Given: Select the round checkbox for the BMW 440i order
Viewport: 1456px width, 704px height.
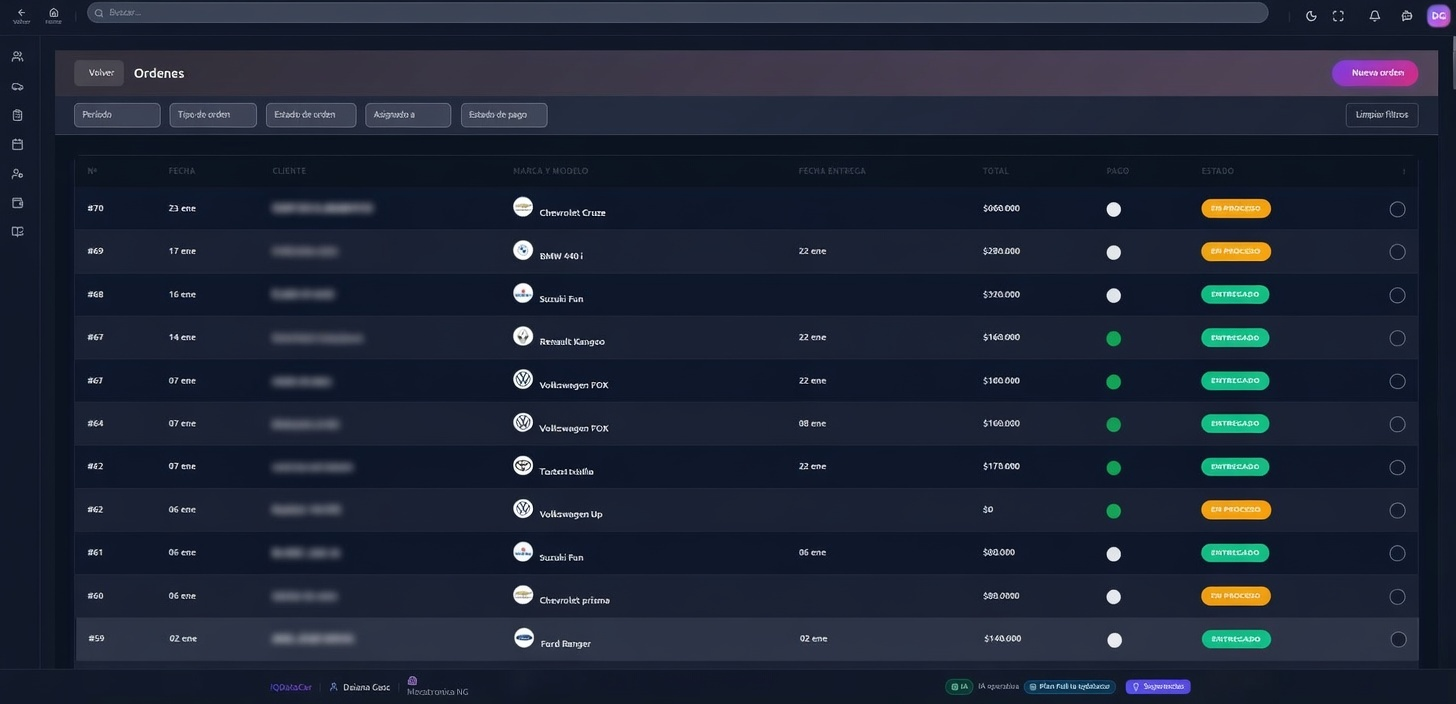Looking at the screenshot, I should (x=1397, y=252).
